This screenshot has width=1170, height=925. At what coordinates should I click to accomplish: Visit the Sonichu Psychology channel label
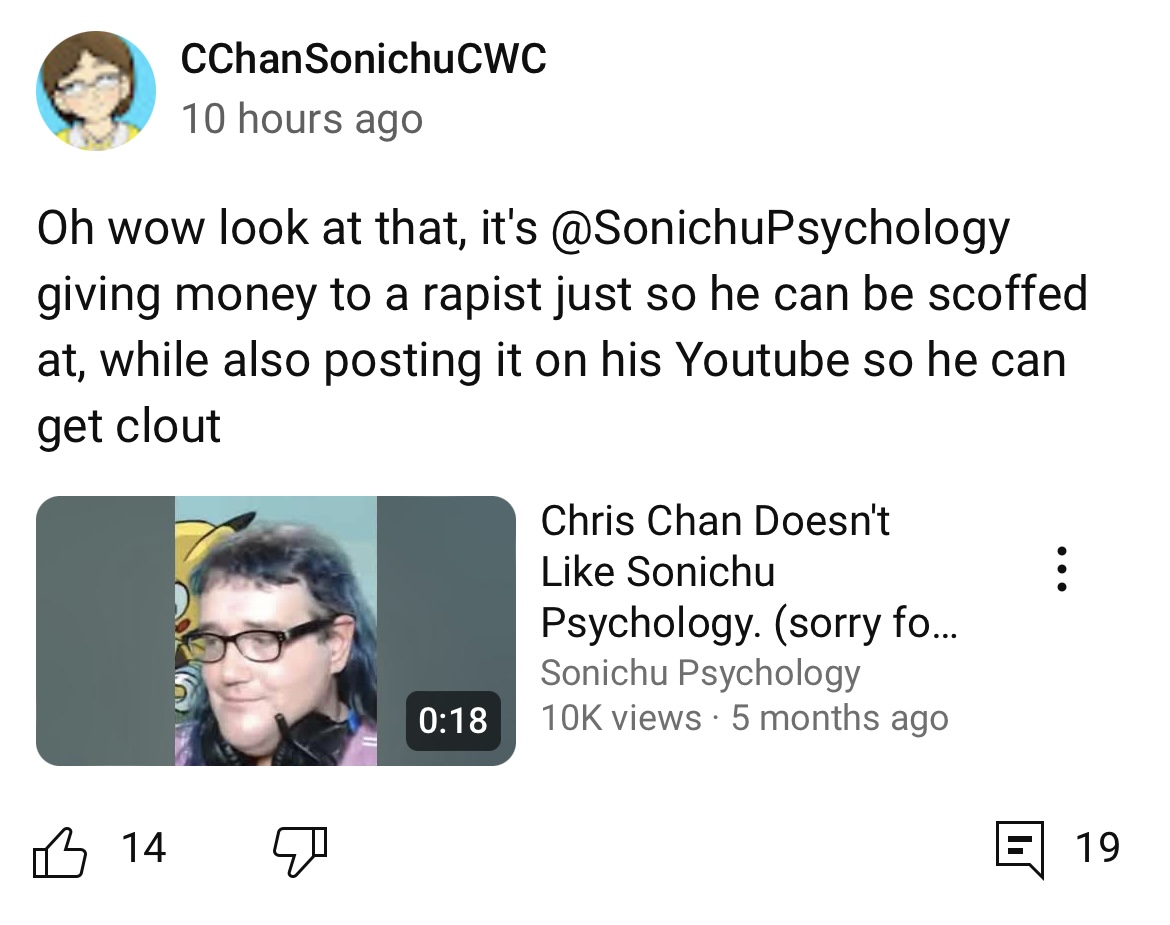coord(700,673)
